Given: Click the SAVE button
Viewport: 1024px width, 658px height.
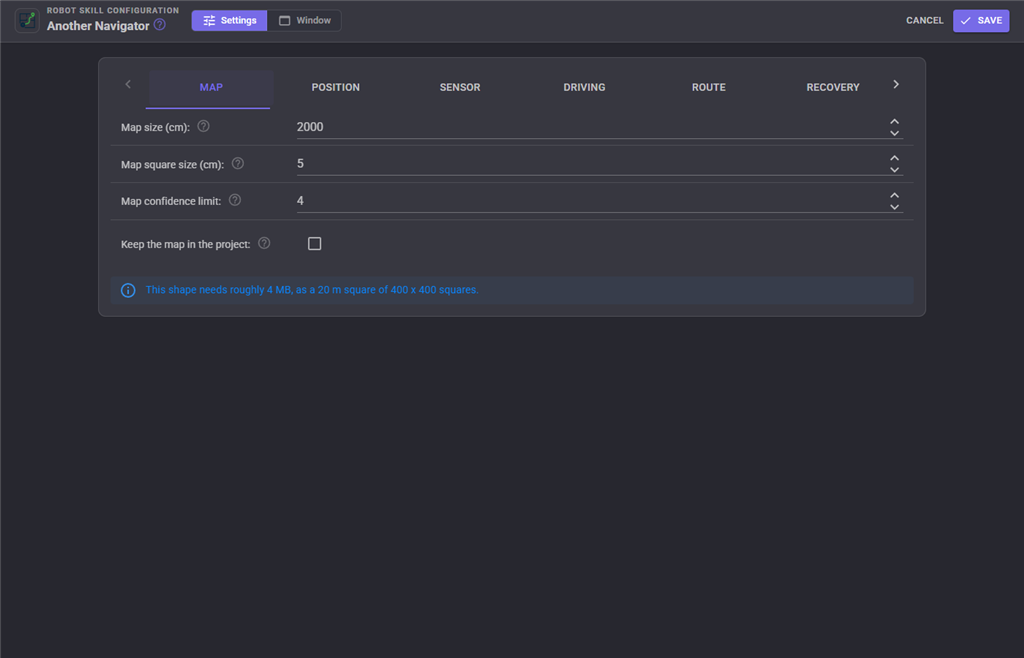Looking at the screenshot, I should pyautogui.click(x=981, y=20).
